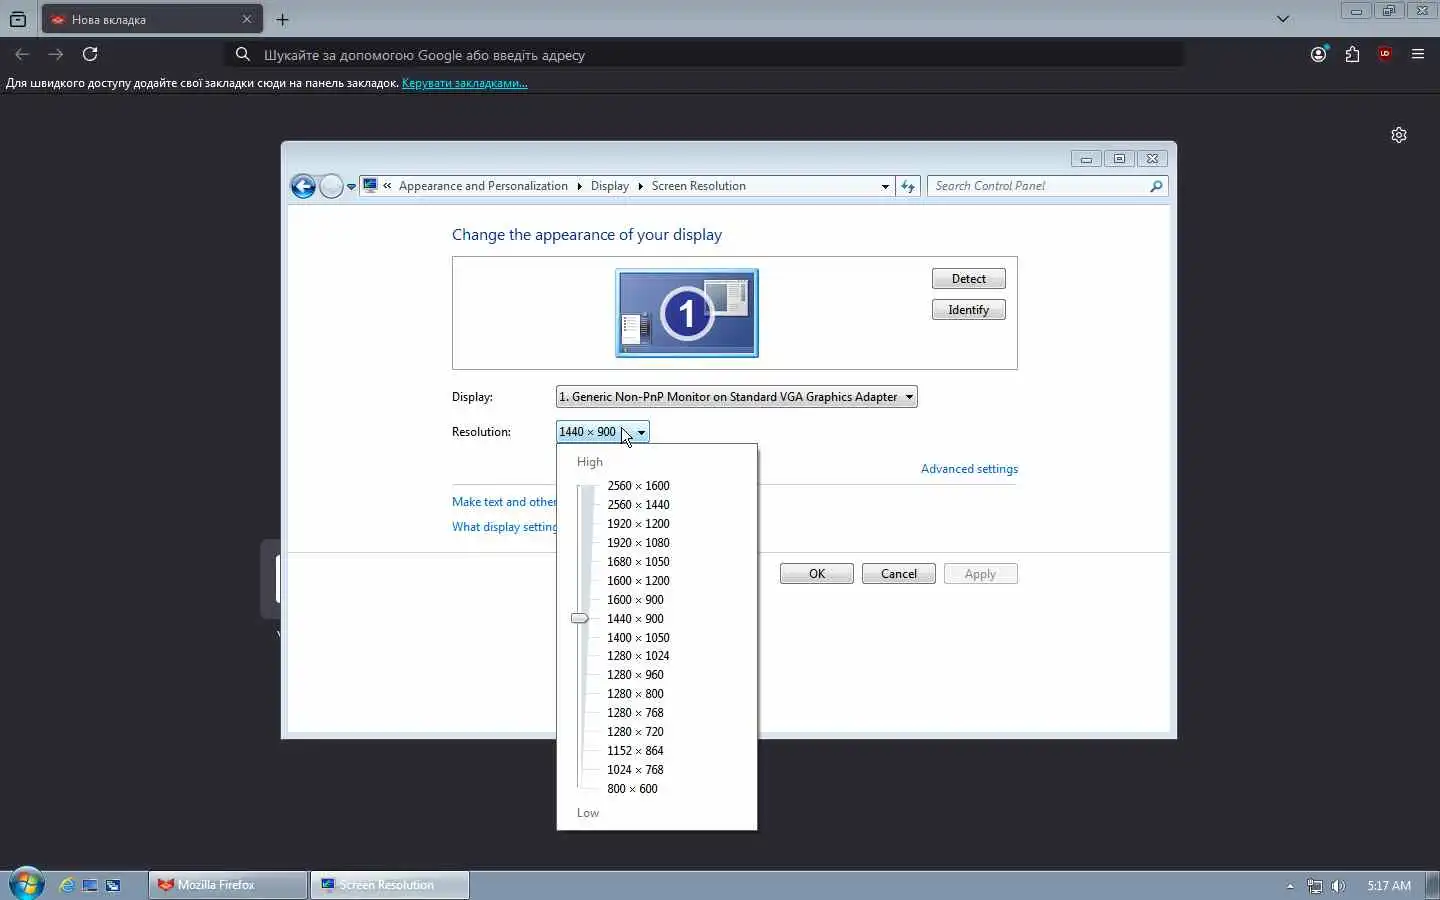The width and height of the screenshot is (1440, 900).
Task: Open the Display monitor dropdown
Action: click(736, 397)
